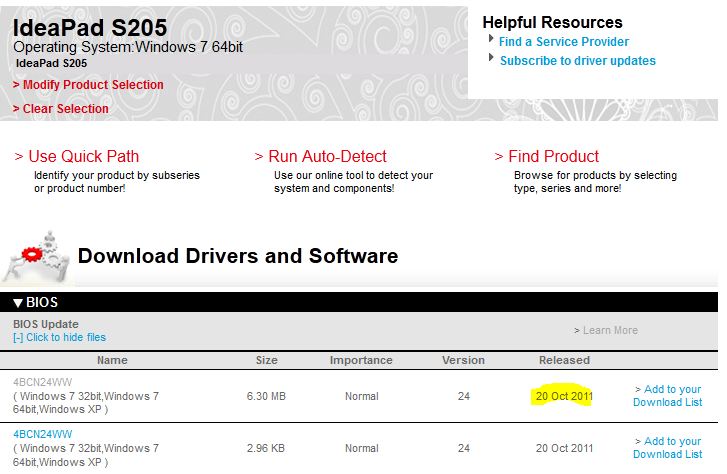
Task: Click the Download Drivers and Software heading
Action: tap(238, 256)
